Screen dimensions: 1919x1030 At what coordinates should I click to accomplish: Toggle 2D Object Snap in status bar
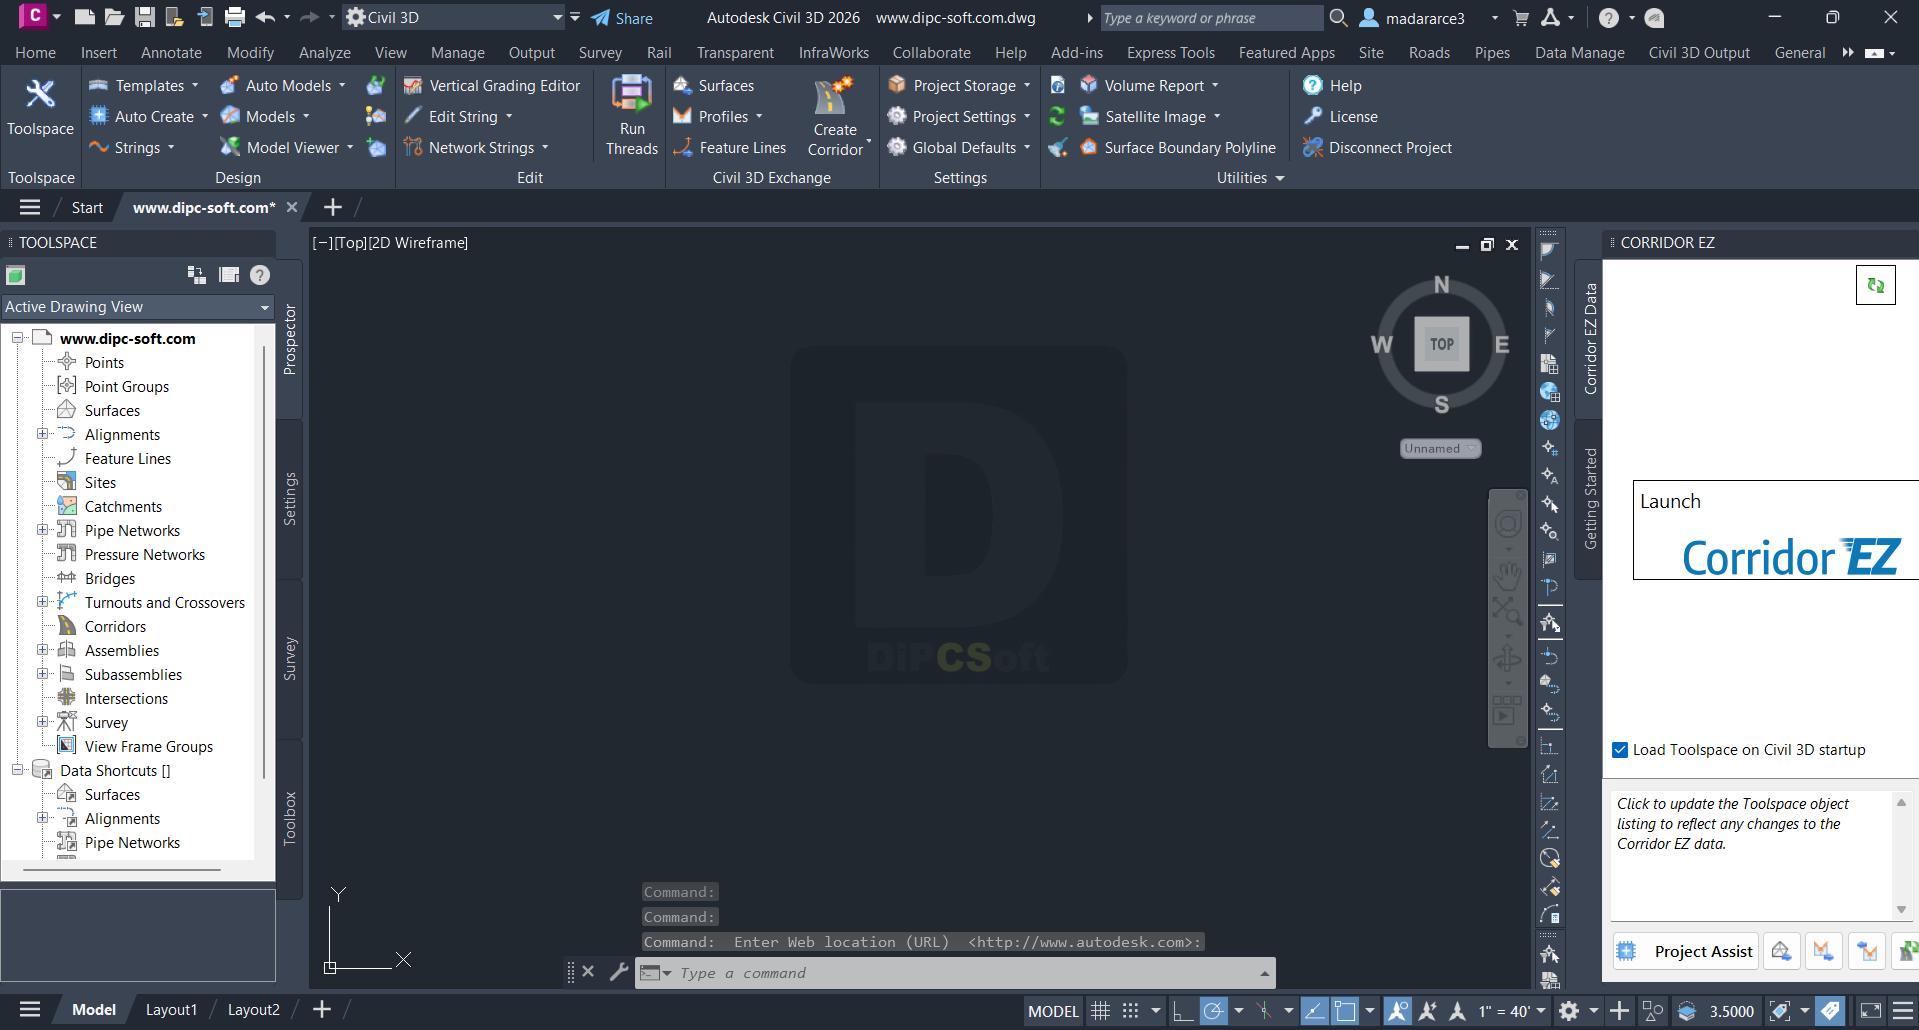(1345, 1011)
